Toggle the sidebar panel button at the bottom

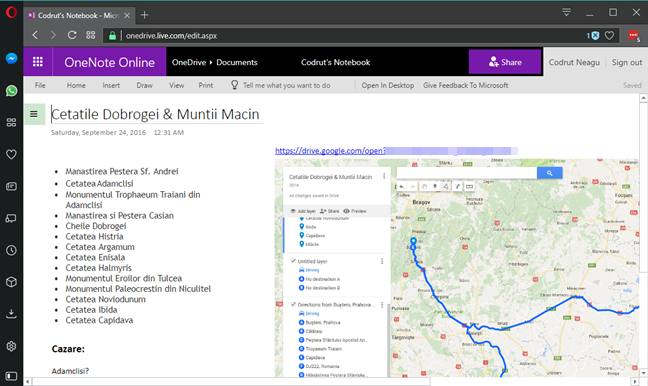[x=12, y=376]
